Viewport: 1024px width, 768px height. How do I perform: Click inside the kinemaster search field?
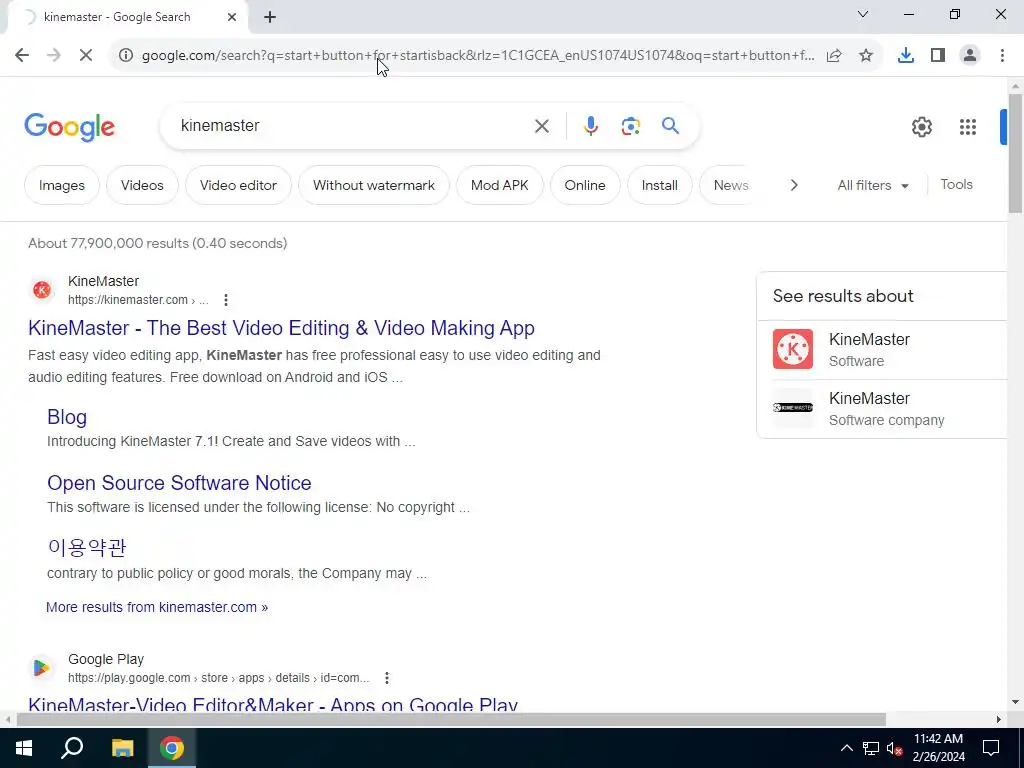(353, 125)
